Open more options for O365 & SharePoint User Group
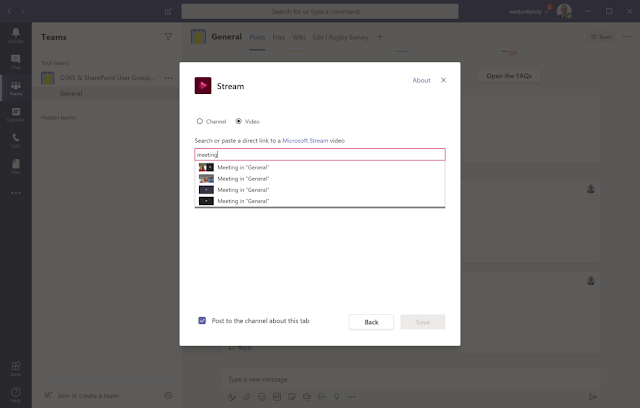Image resolution: width=640 pixels, height=408 pixels. 168,78
